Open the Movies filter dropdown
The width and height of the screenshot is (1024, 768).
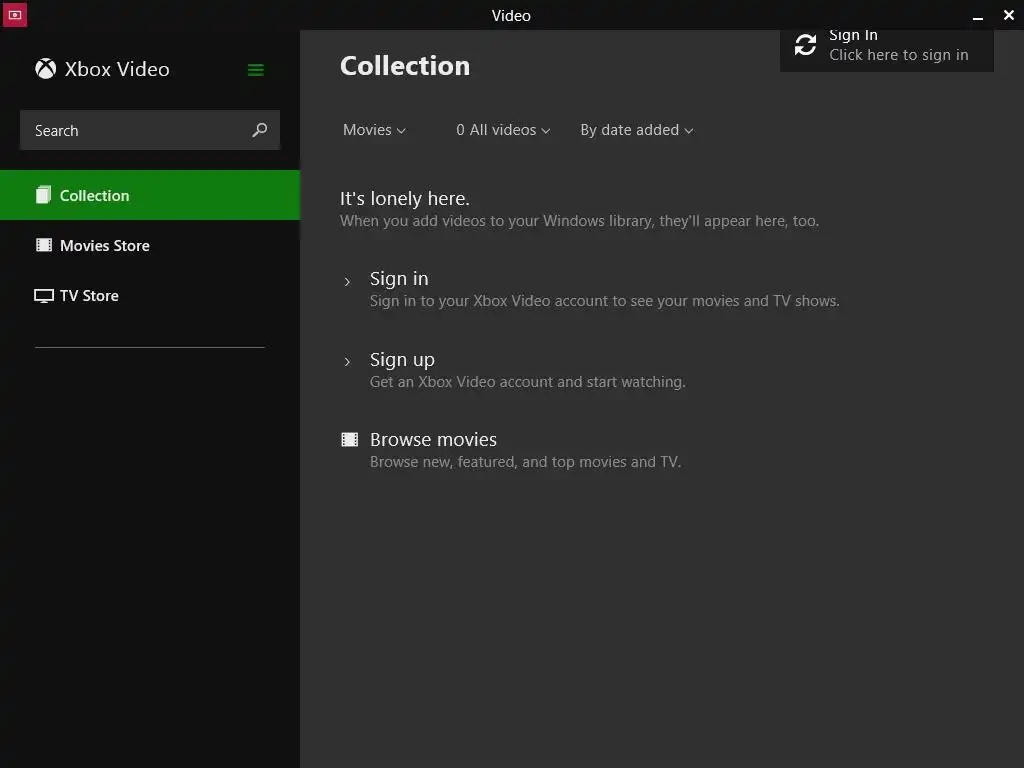point(374,130)
